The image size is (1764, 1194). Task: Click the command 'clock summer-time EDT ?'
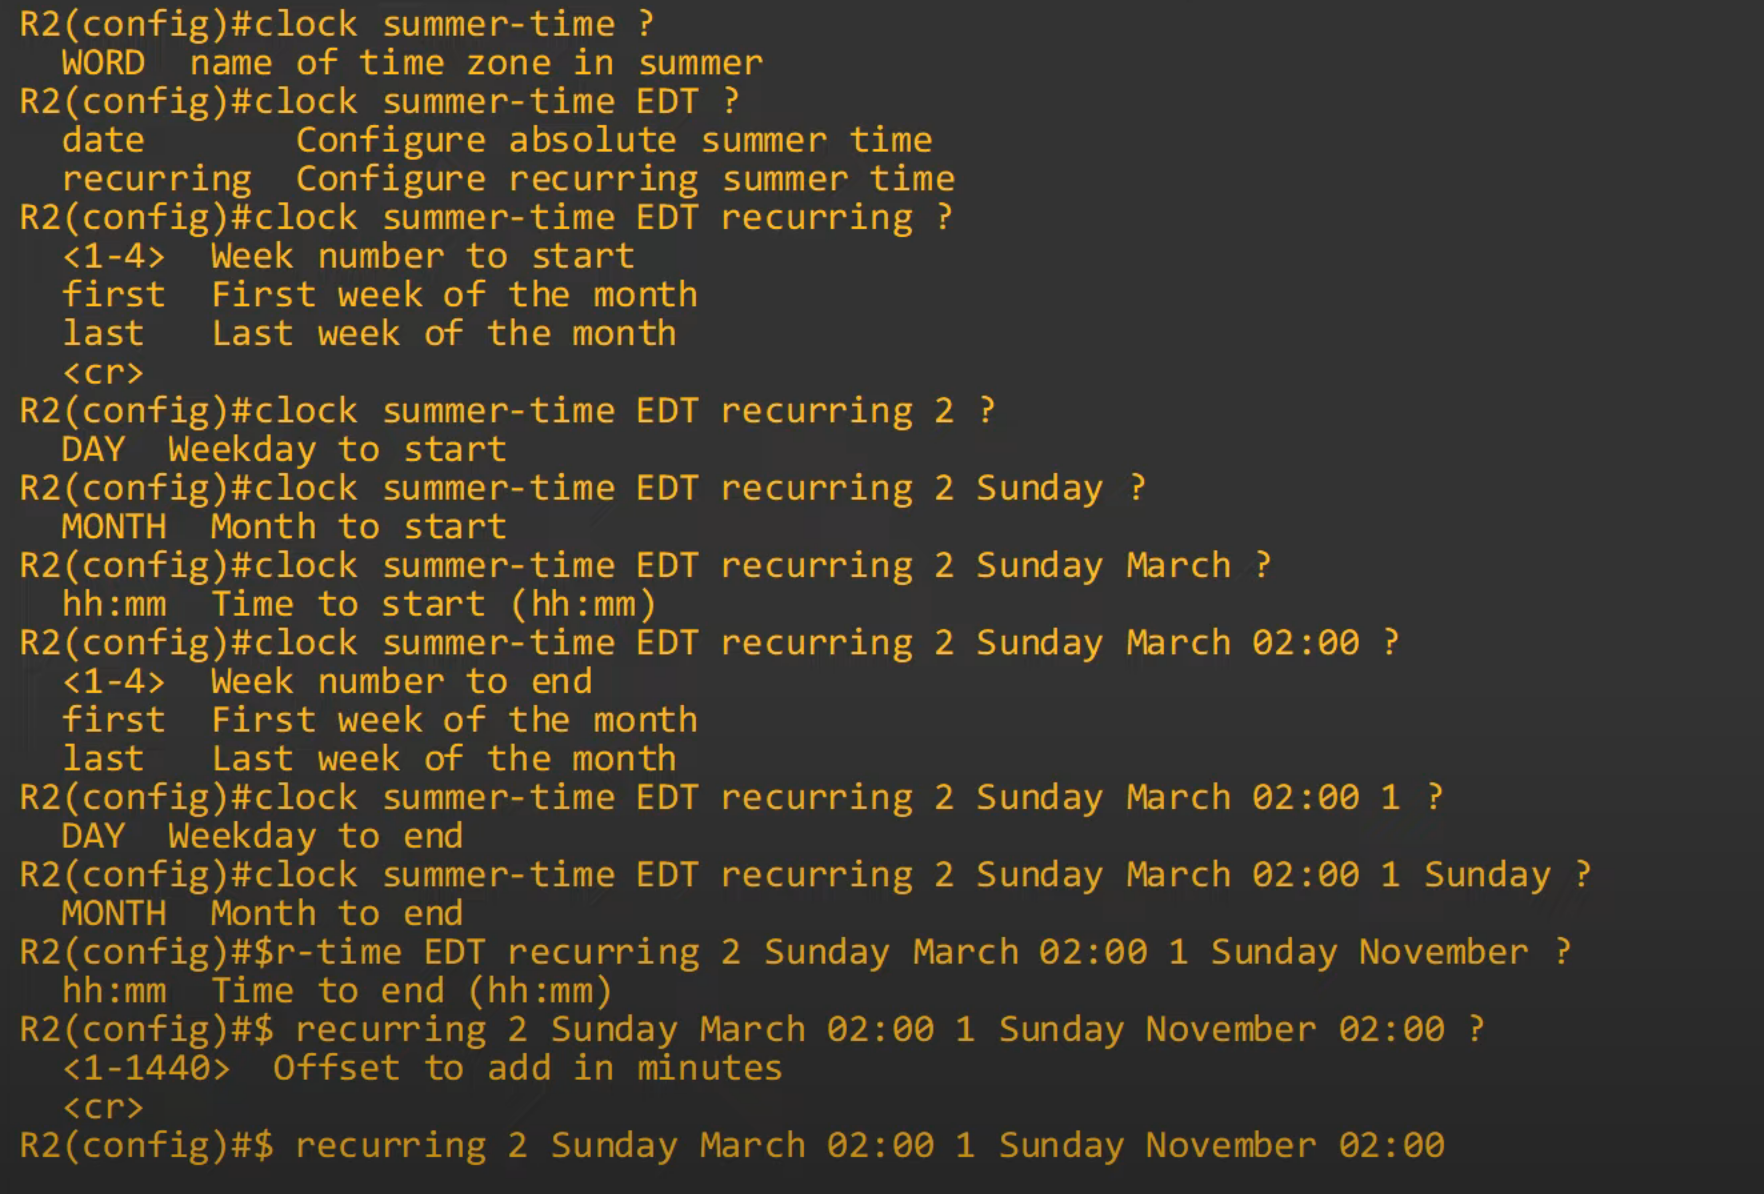point(379,101)
